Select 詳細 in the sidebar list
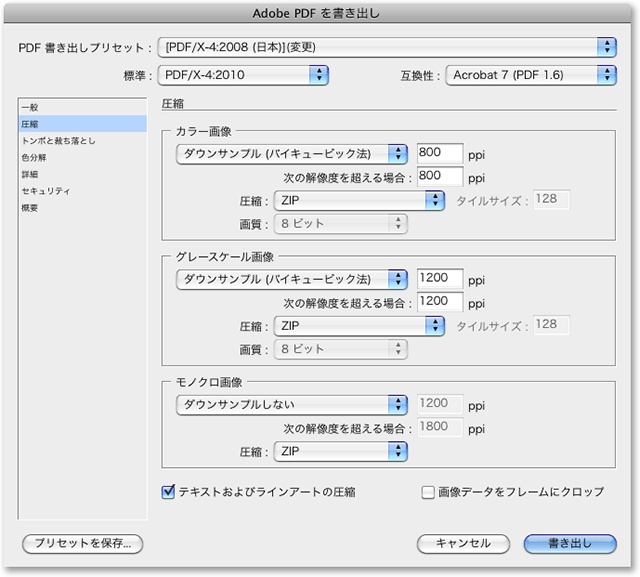The height and width of the screenshot is (577, 640). [31, 173]
